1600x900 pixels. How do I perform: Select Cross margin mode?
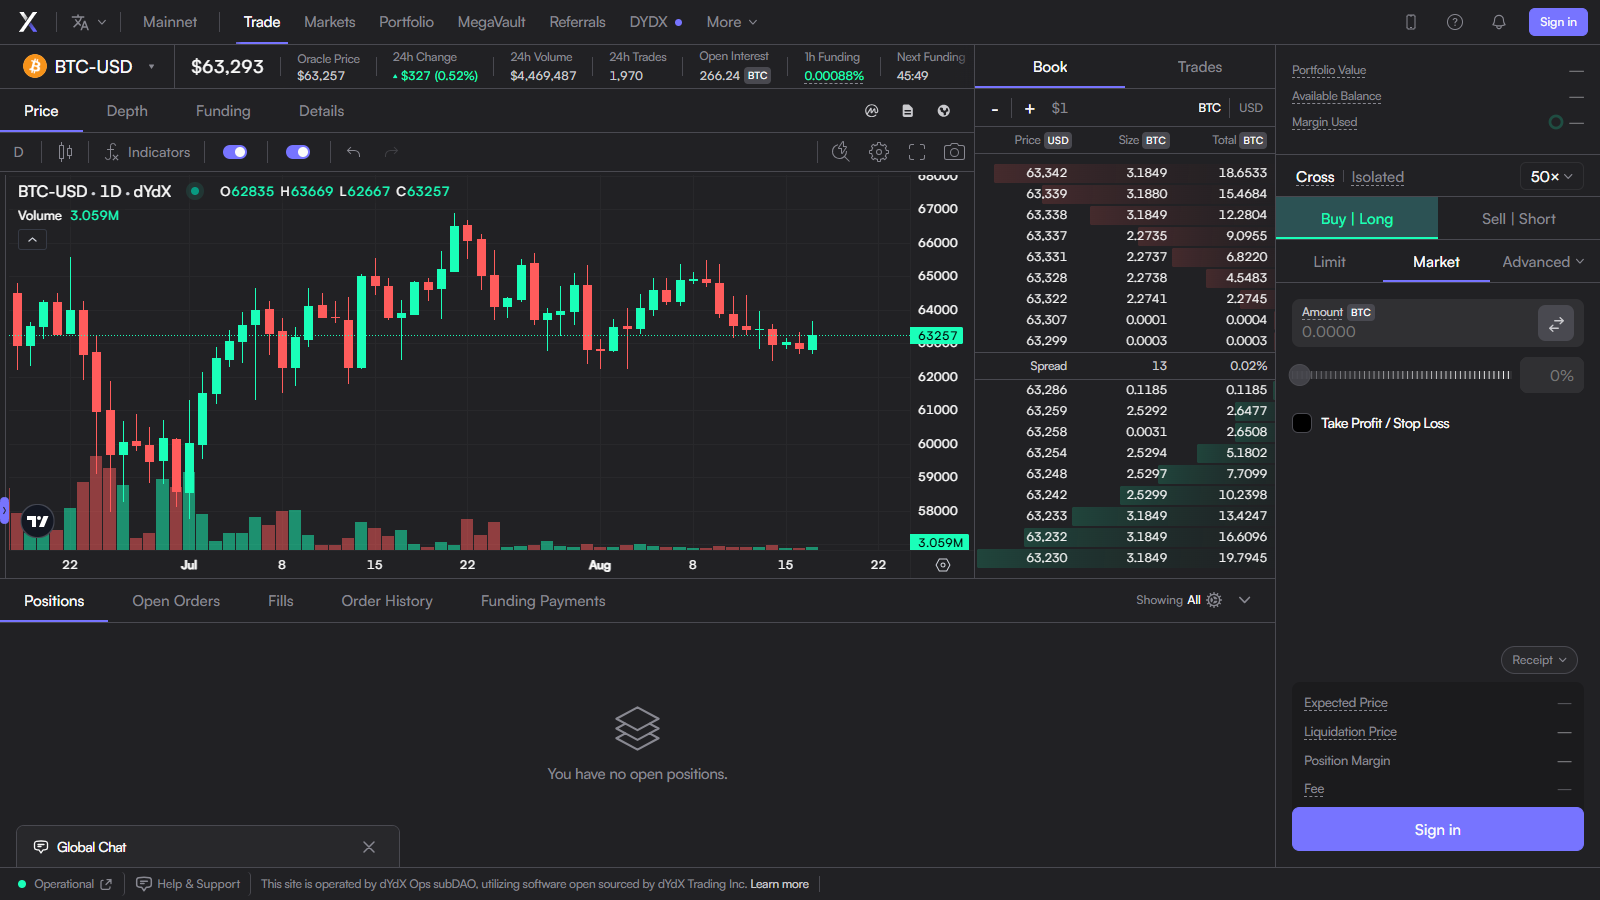tap(1315, 177)
